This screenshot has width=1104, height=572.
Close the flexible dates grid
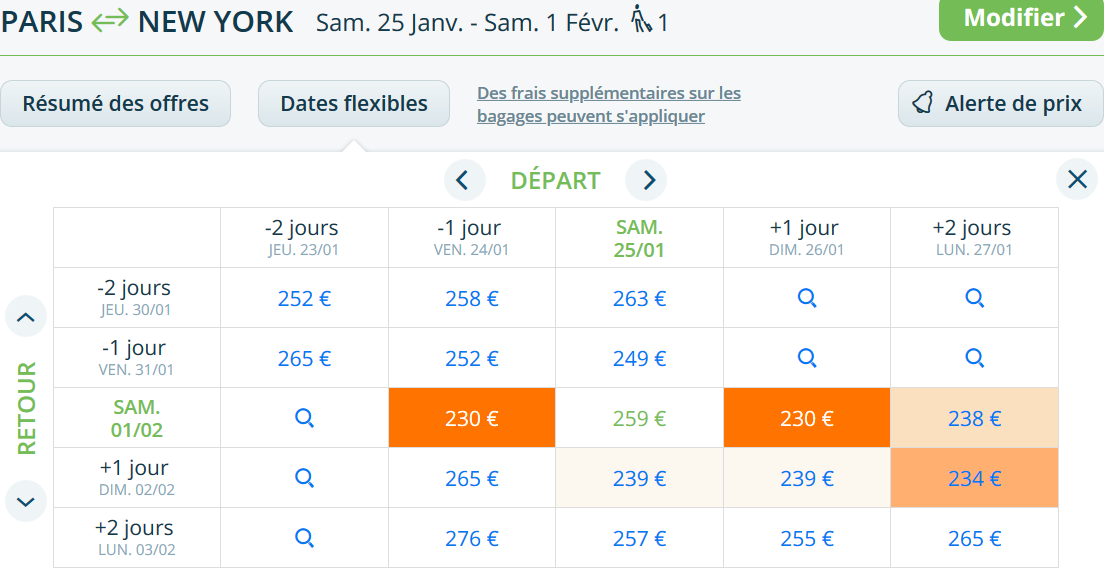[1077, 180]
